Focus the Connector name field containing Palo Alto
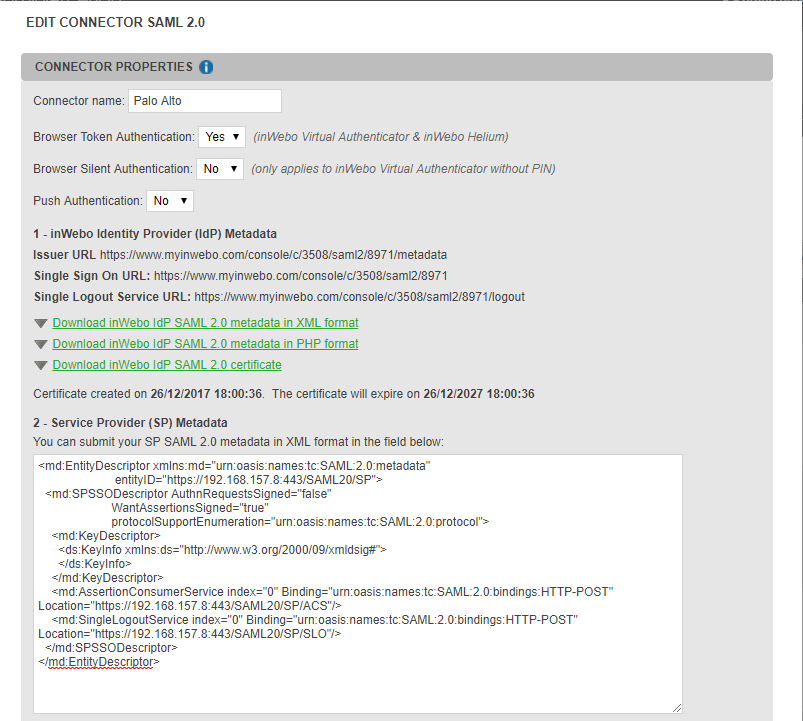The width and height of the screenshot is (803, 721). click(204, 101)
